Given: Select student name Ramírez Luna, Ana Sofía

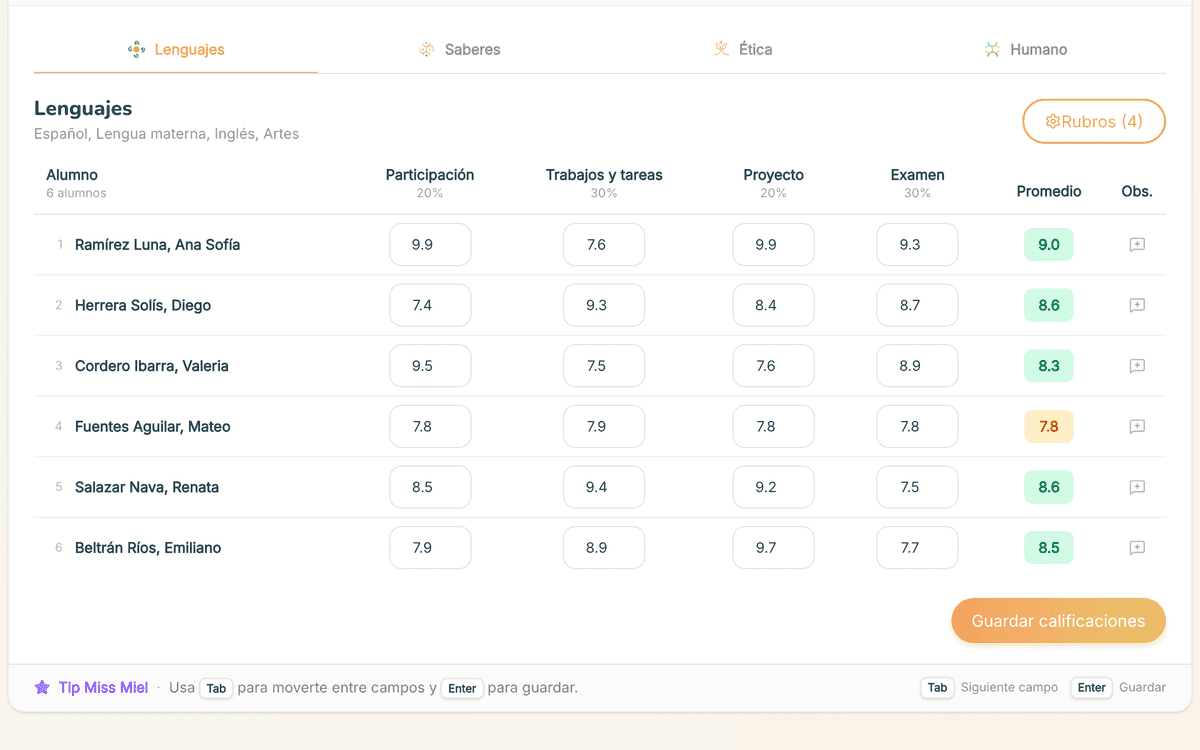Looking at the screenshot, I should [x=157, y=245].
